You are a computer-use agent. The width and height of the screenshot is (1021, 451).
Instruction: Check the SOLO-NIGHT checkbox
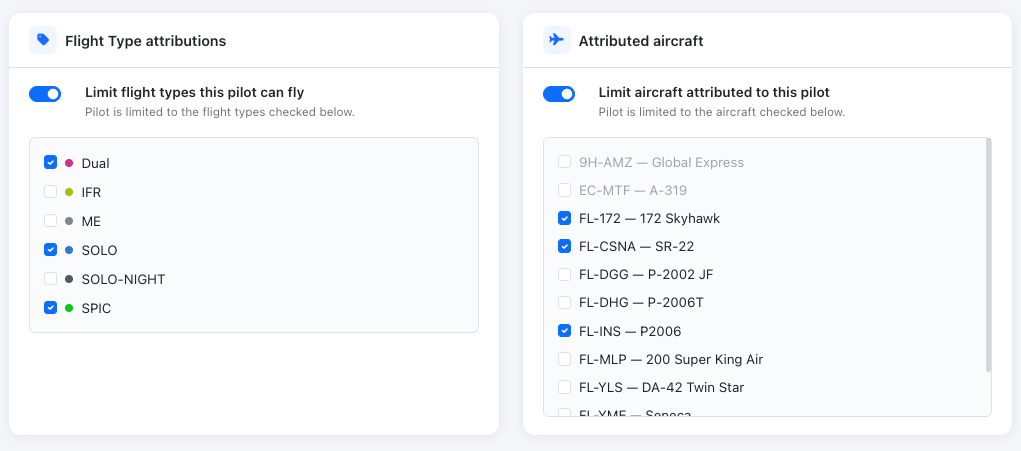coord(51,279)
